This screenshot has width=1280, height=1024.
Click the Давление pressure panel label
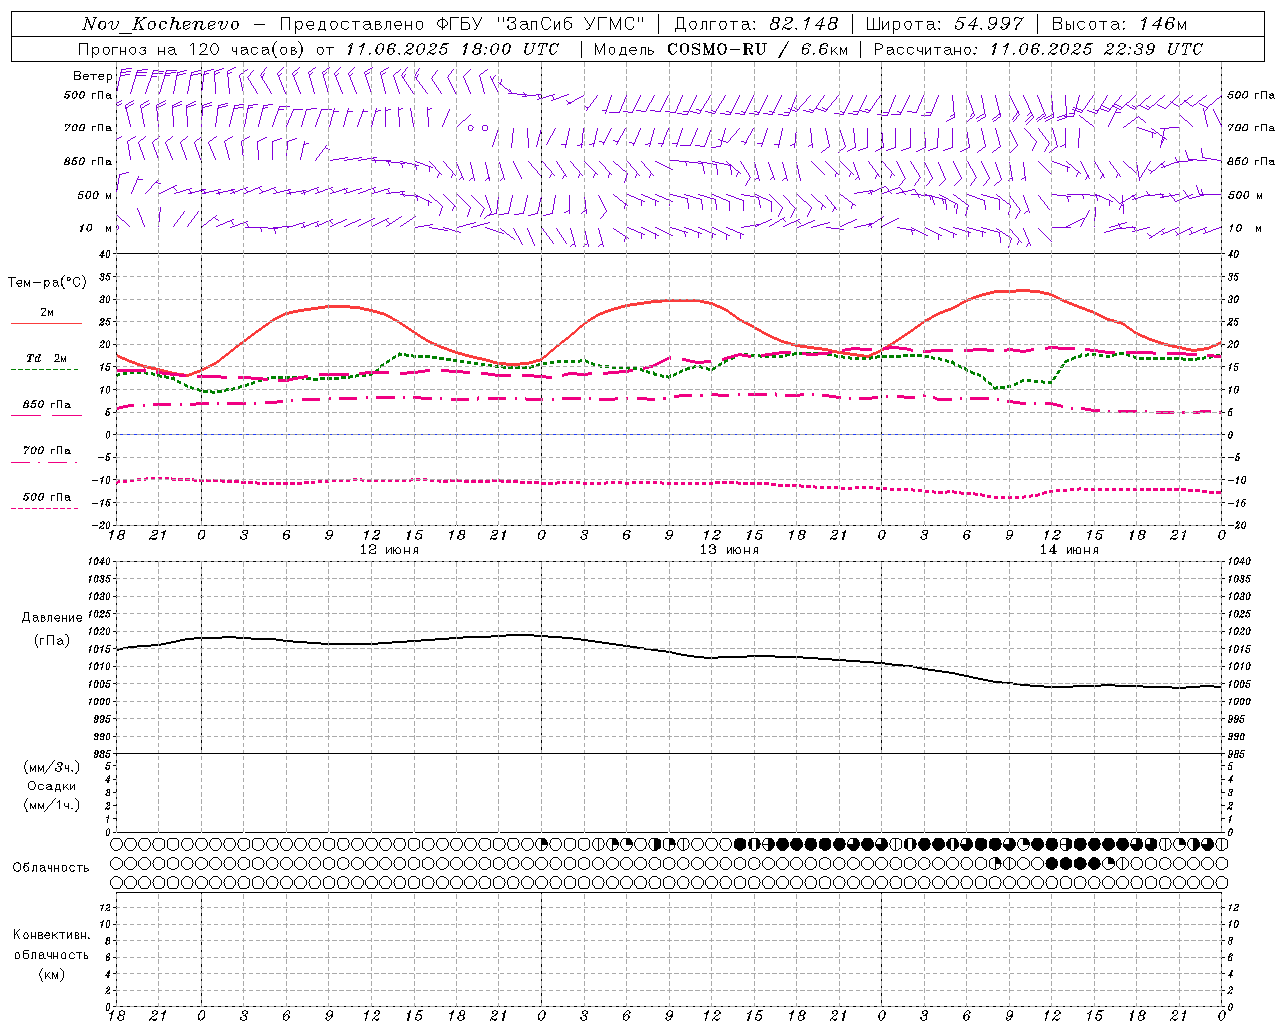pos(52,618)
